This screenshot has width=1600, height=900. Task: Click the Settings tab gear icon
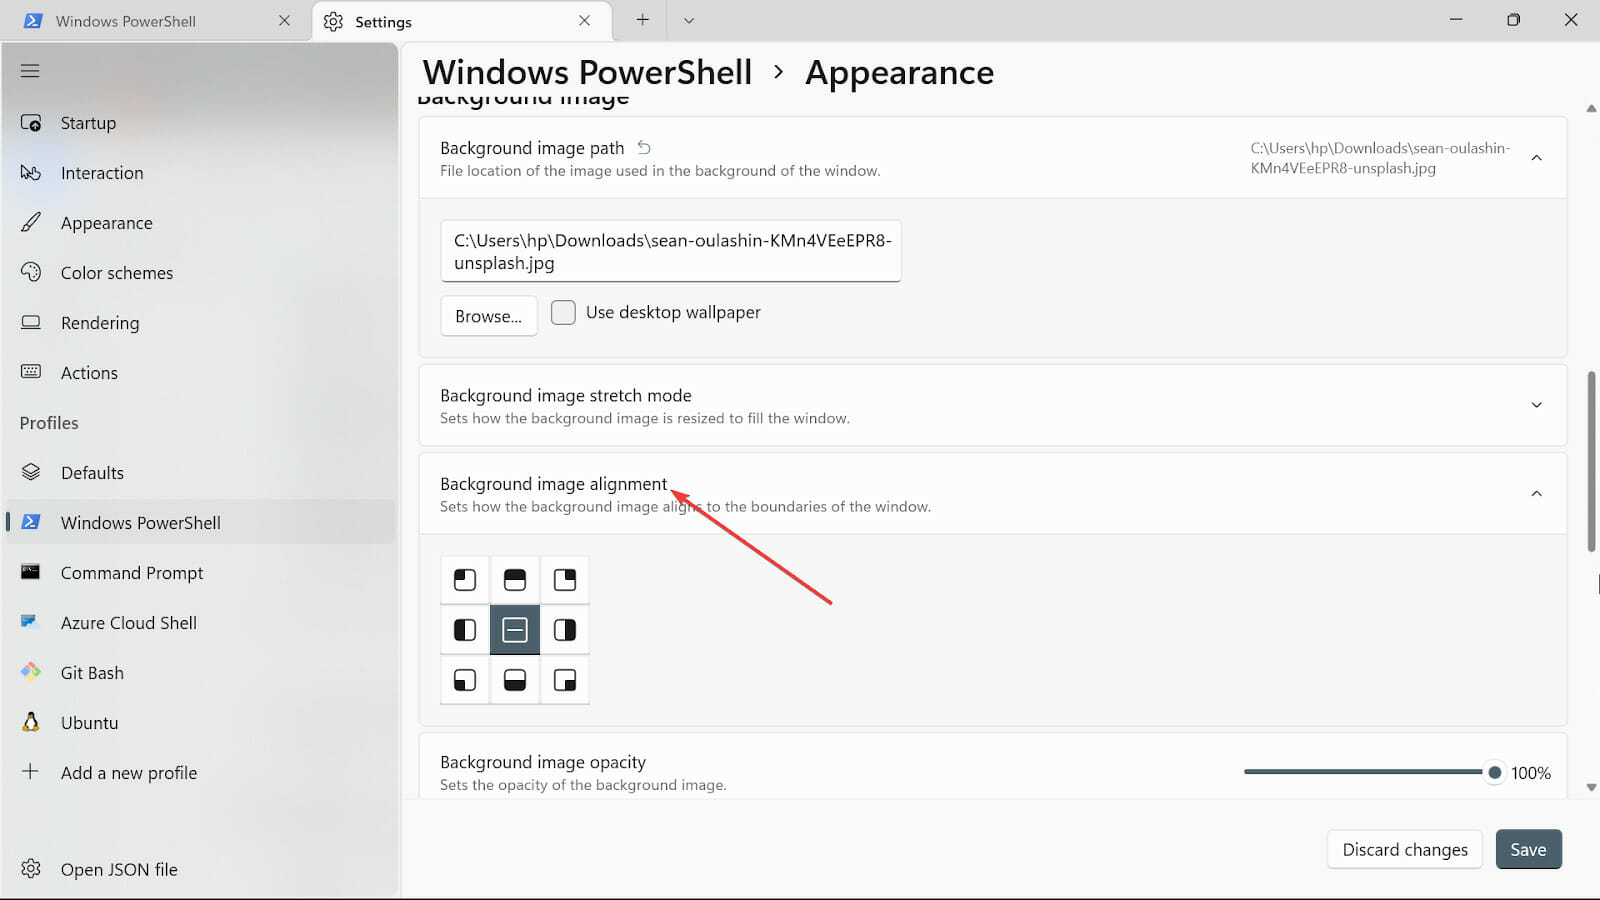tap(333, 21)
